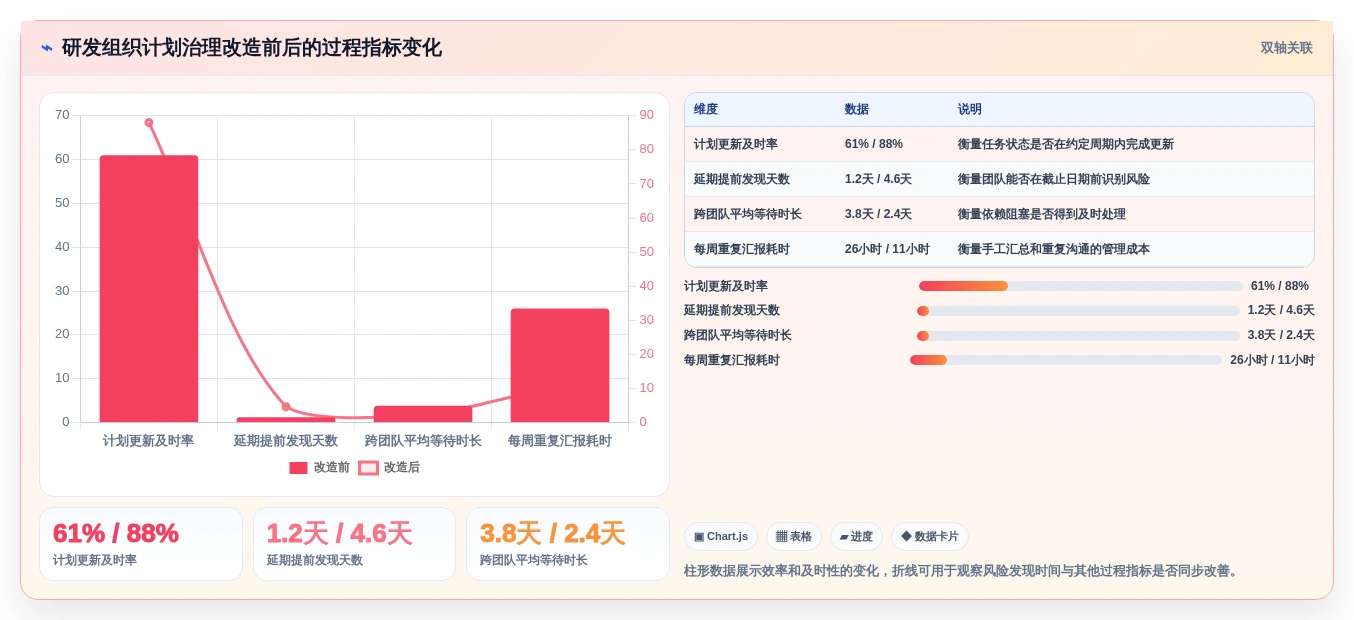Click the 维度 column header
Image resolution: width=1354 pixels, height=620 pixels.
click(706, 109)
